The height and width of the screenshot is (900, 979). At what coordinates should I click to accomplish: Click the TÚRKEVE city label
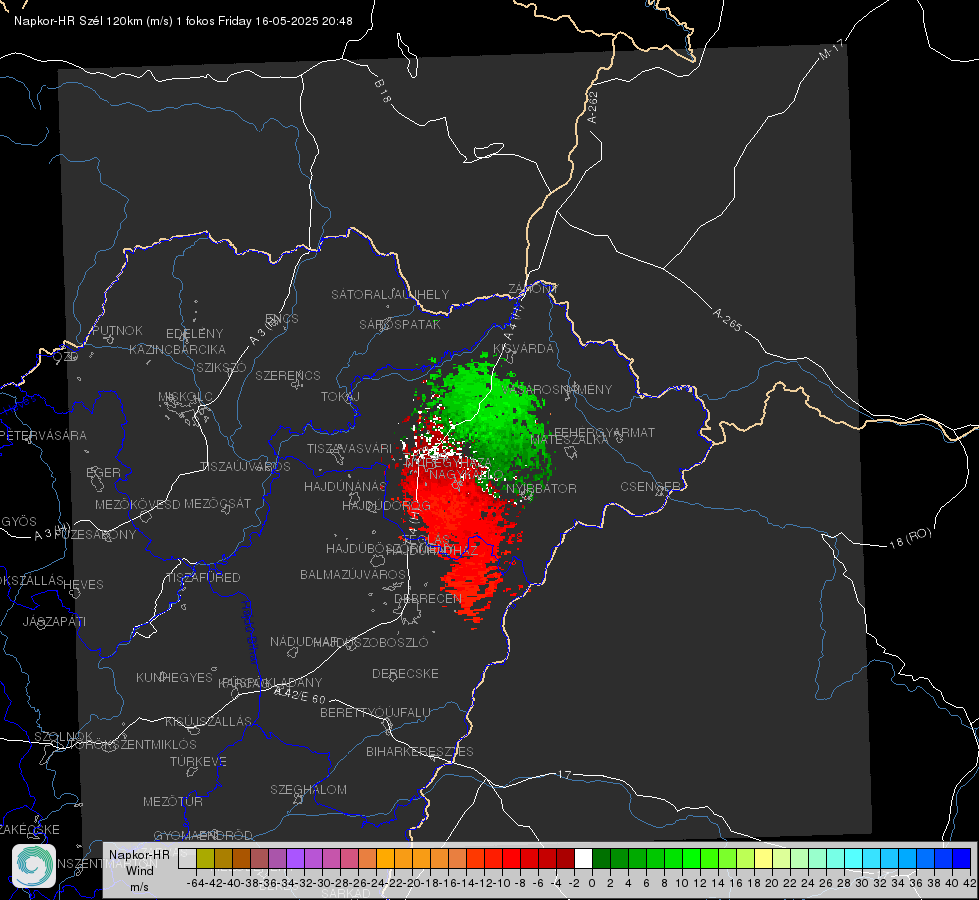pos(198,761)
